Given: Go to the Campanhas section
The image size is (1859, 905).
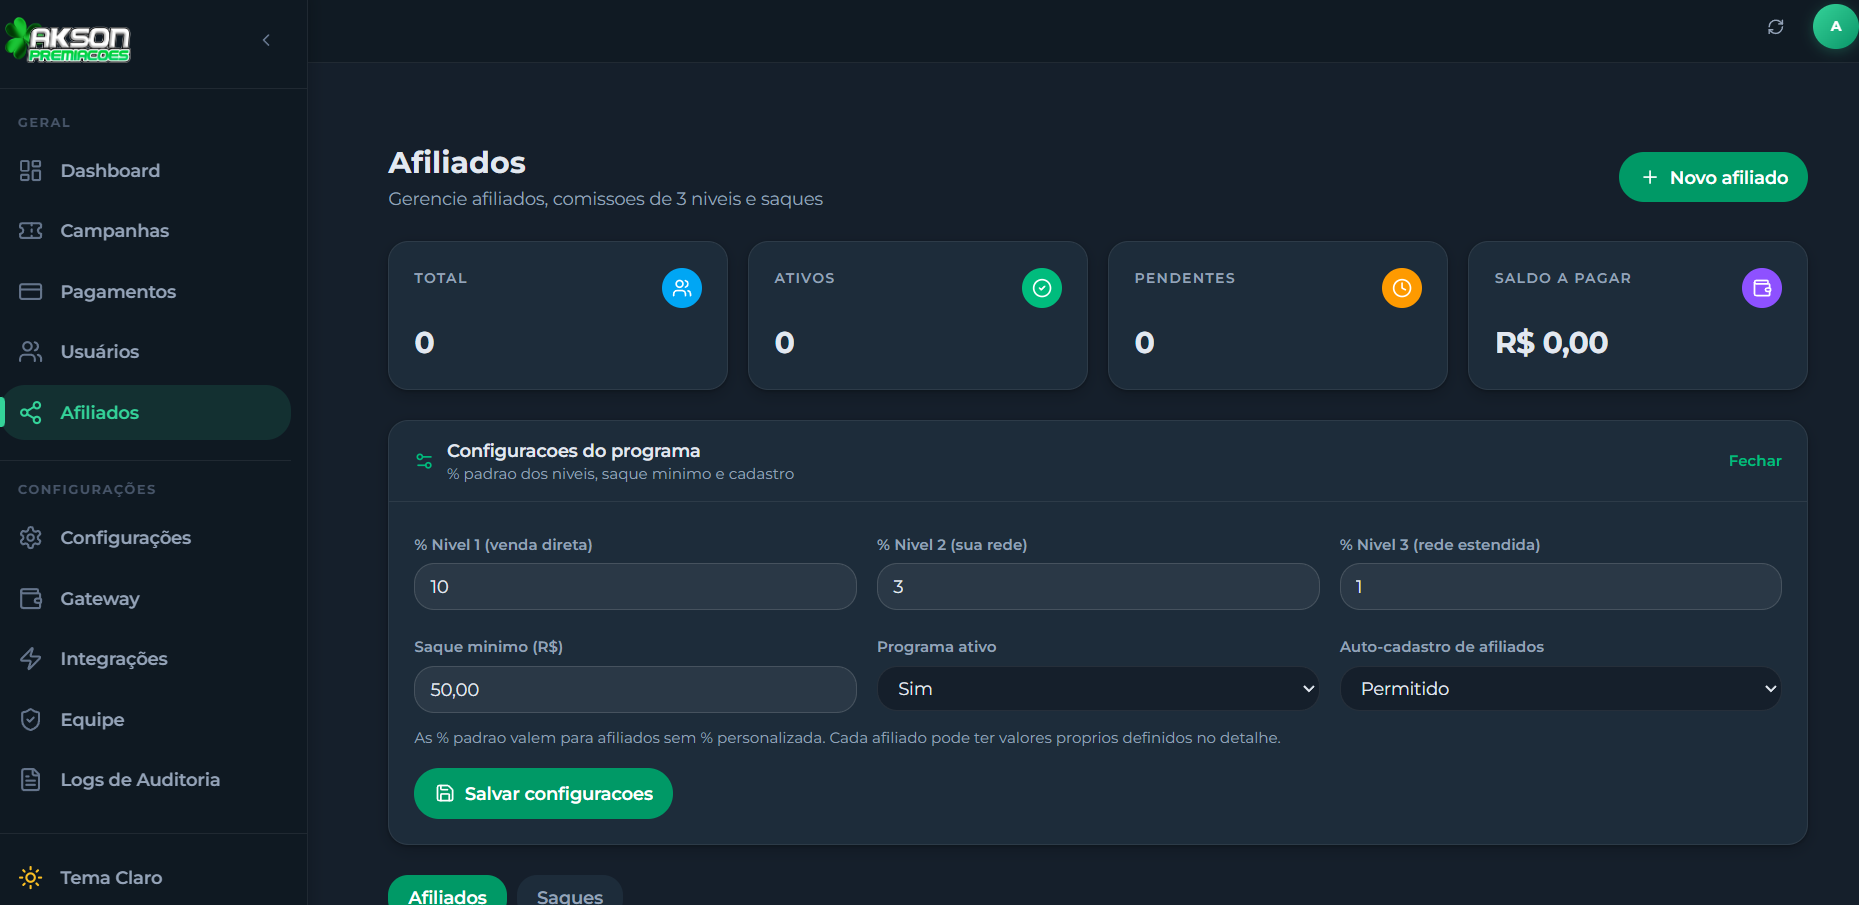Looking at the screenshot, I should [146, 231].
